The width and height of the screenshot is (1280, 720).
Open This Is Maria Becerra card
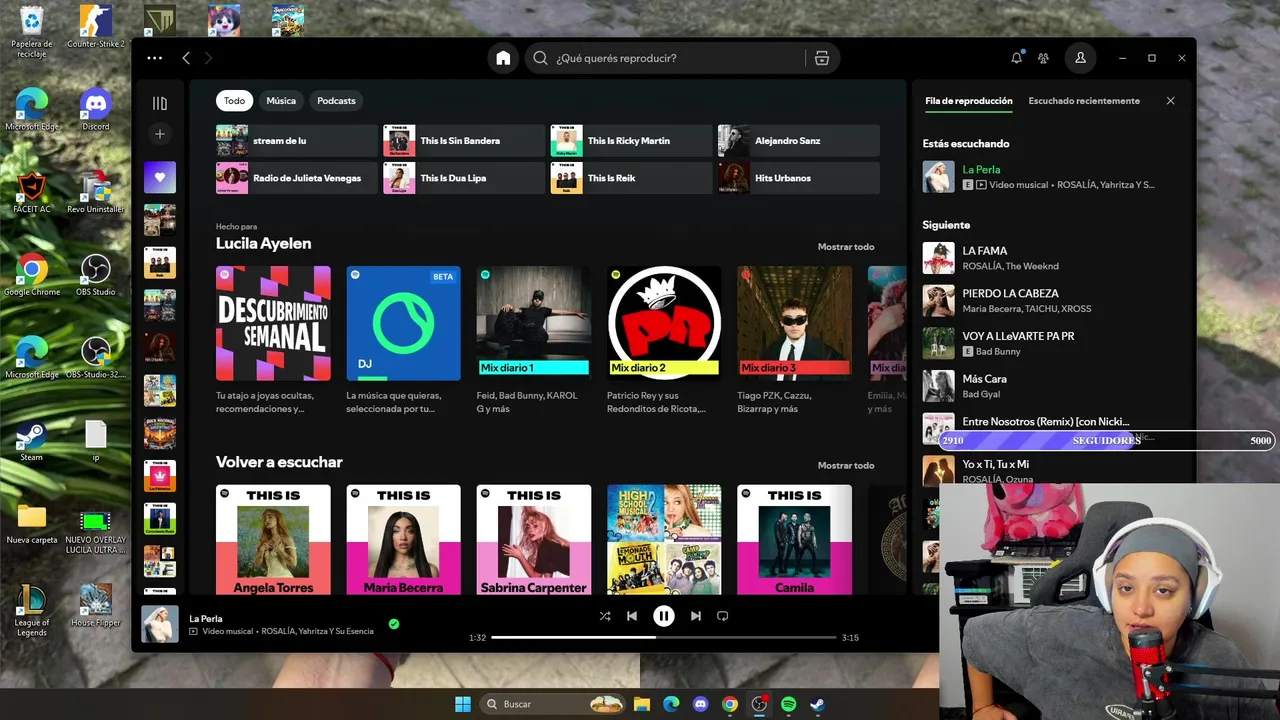(x=403, y=540)
